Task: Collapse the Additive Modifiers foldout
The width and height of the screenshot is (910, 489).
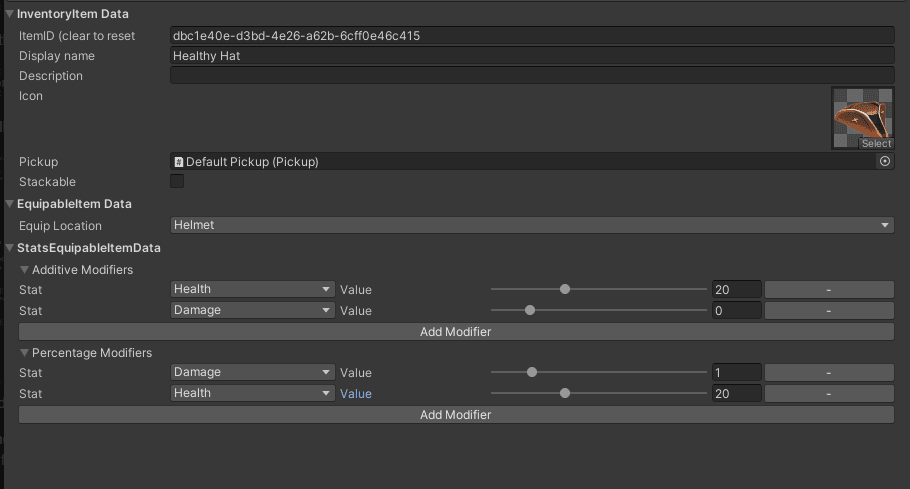Action: tap(25, 270)
